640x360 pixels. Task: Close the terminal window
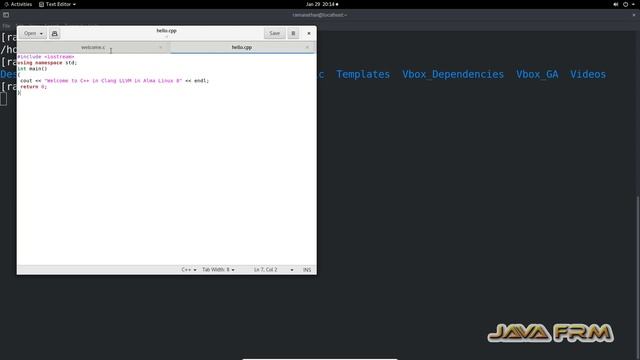point(634,15)
